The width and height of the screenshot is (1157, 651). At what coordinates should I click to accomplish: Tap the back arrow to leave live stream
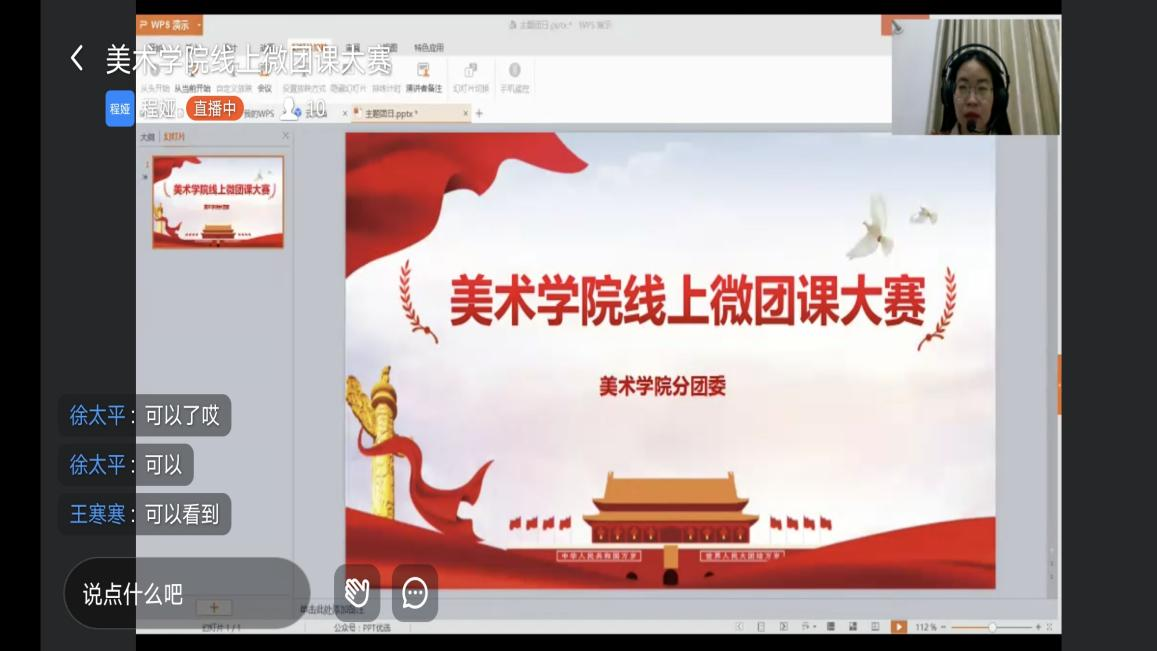pos(77,58)
